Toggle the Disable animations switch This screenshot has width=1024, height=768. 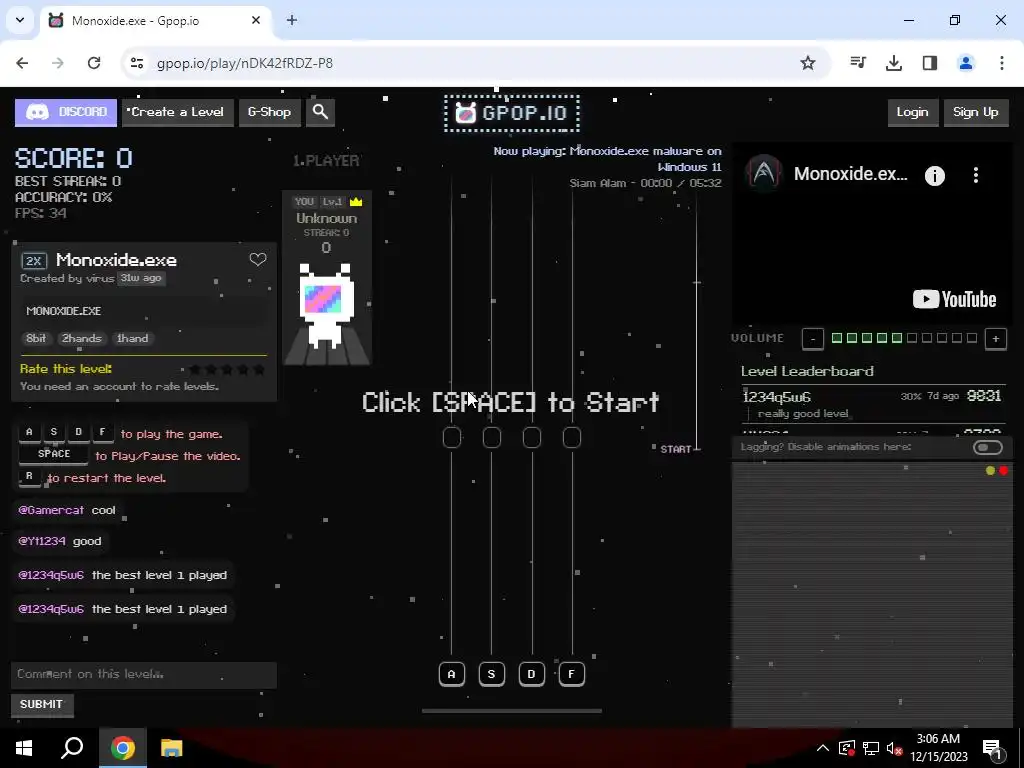coord(987,447)
